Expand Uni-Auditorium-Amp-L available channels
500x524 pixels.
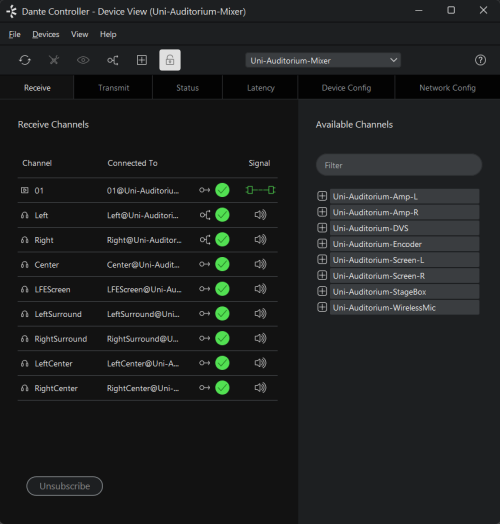[322, 196]
